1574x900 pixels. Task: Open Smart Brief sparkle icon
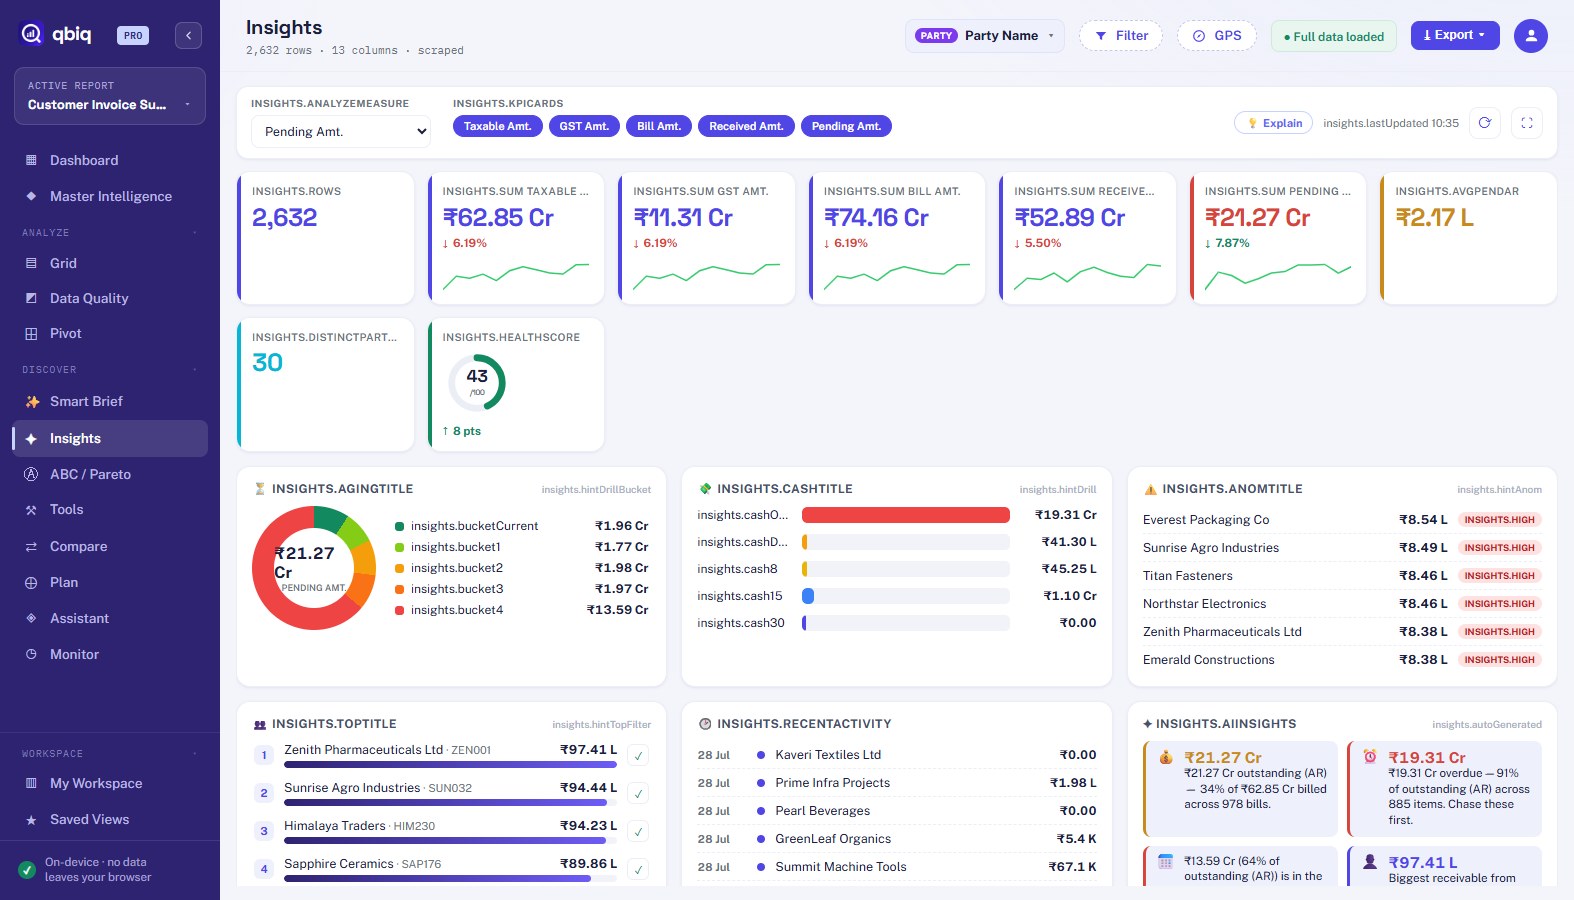(31, 401)
